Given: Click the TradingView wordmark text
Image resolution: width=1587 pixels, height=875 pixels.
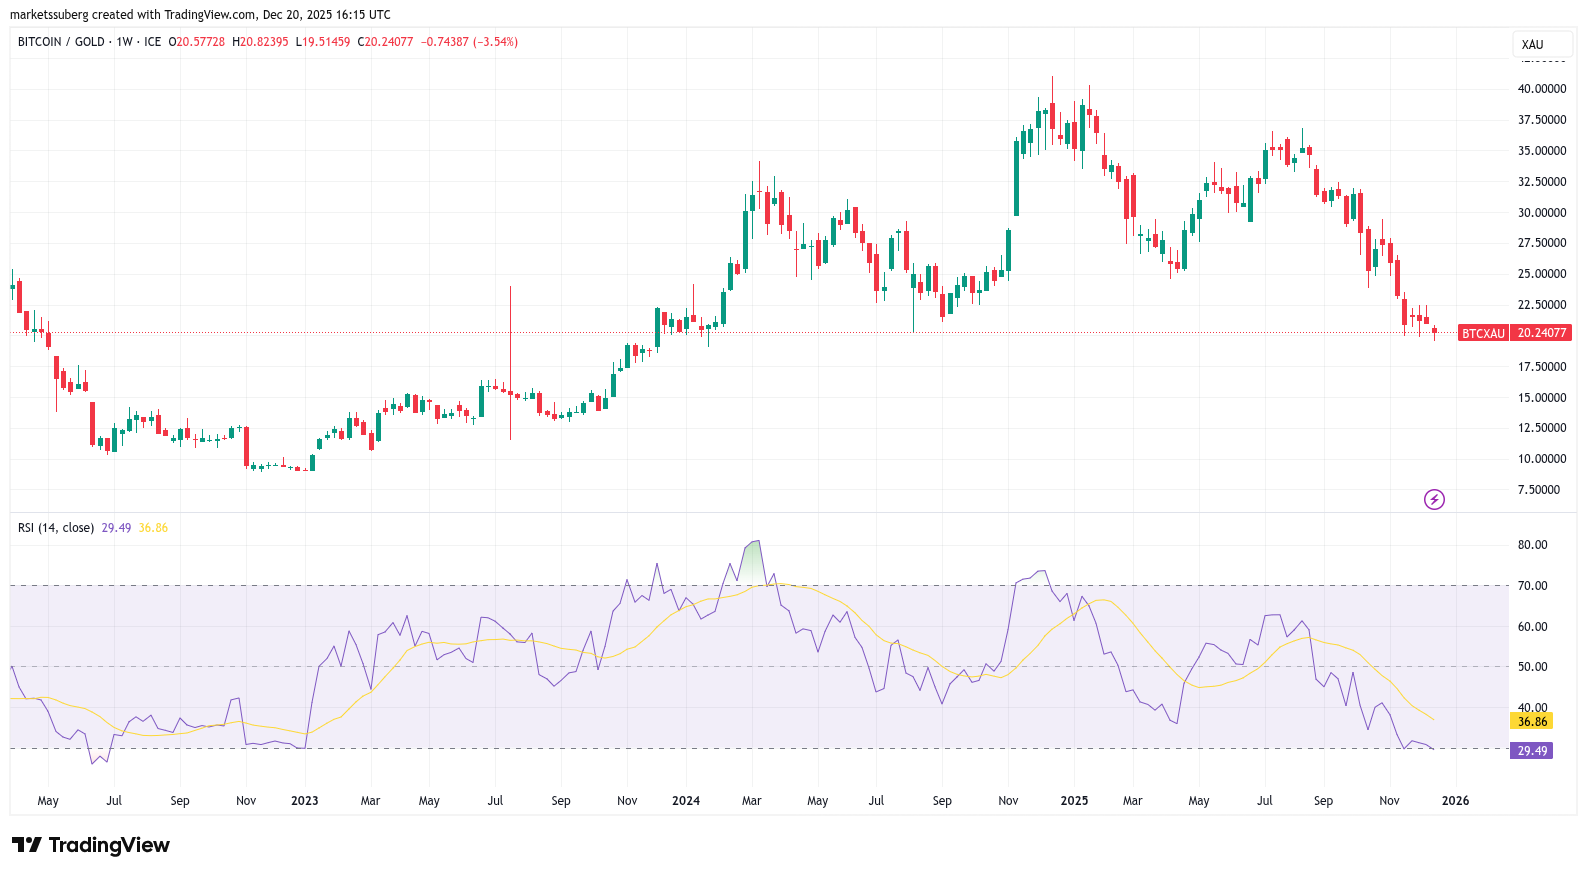Looking at the screenshot, I should coord(109,845).
